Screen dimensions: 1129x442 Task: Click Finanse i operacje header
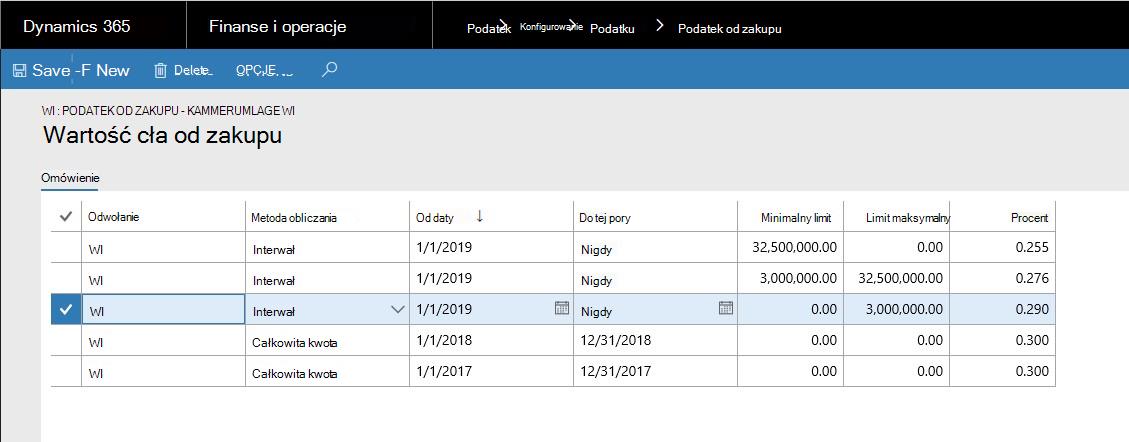click(278, 27)
